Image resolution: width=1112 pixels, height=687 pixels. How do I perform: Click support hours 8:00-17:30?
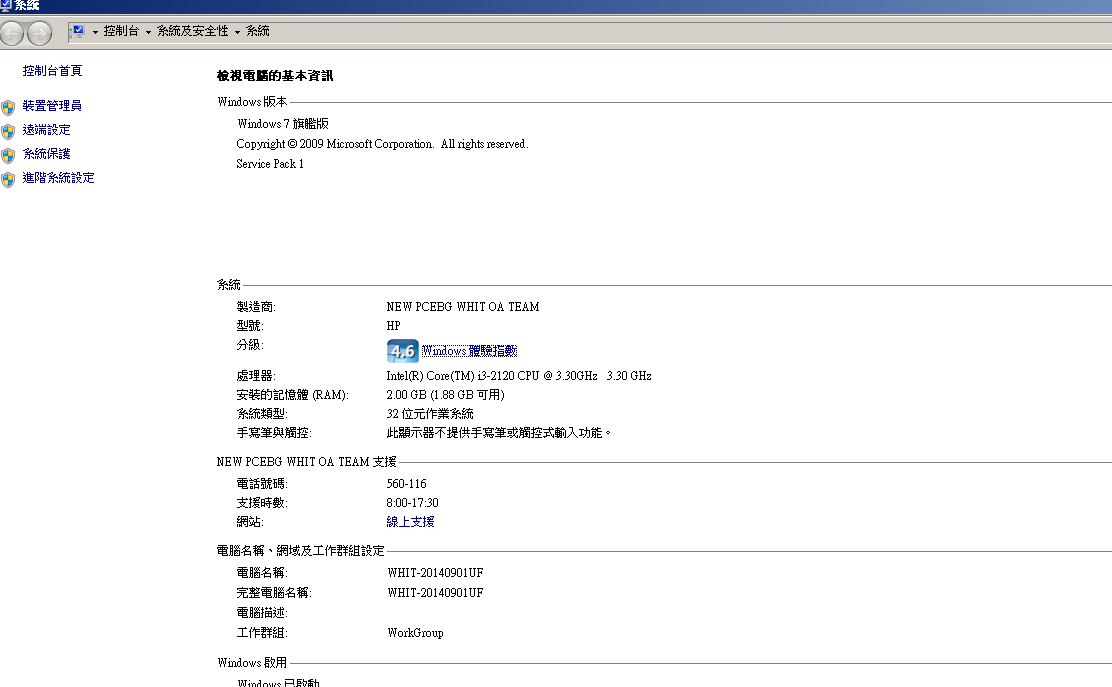412,503
